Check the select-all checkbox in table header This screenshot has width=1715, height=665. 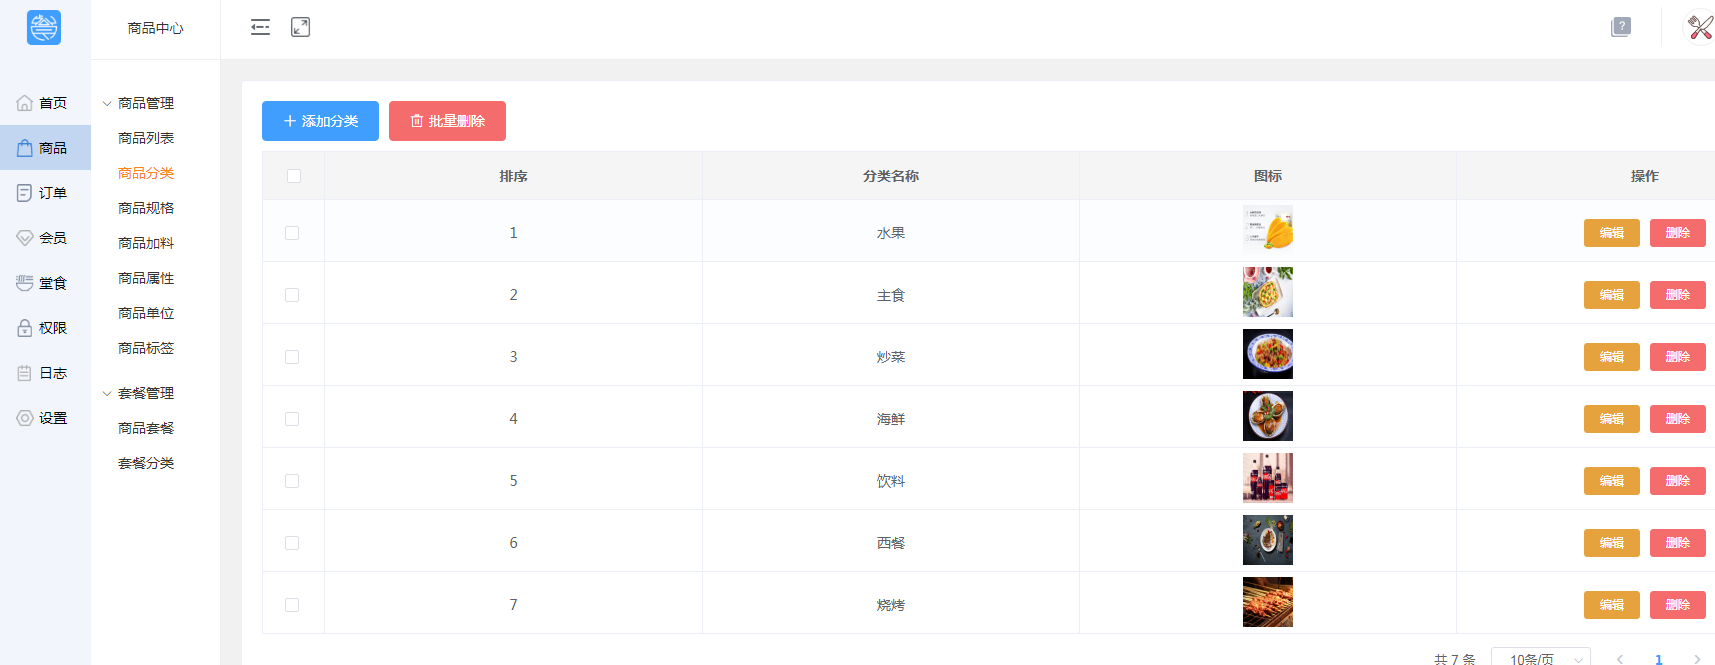[293, 176]
